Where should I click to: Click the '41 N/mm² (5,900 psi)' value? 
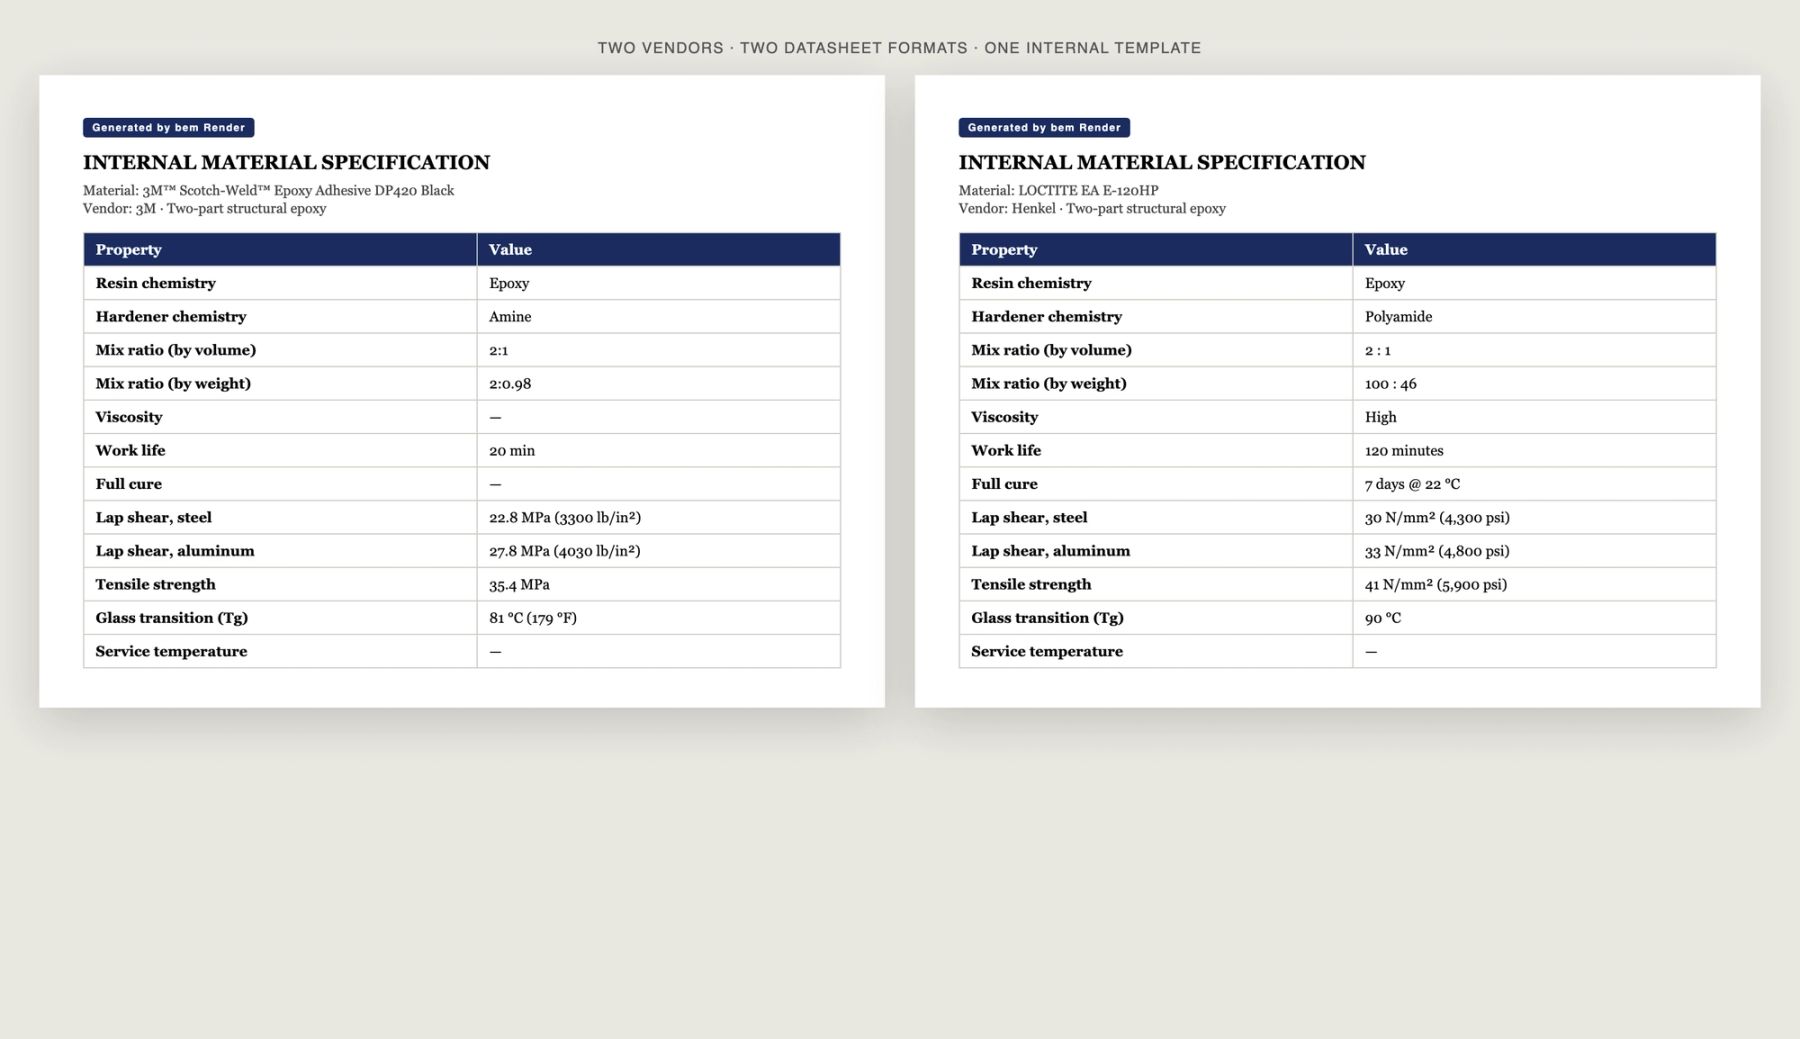pyautogui.click(x=1436, y=584)
